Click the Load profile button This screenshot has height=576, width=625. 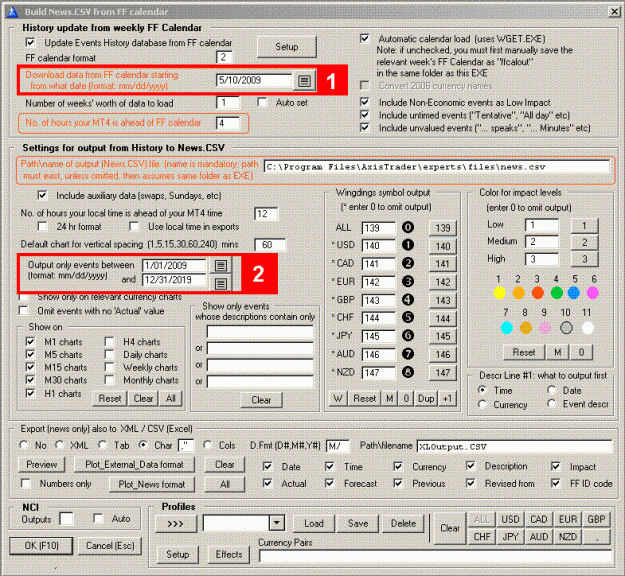(314, 523)
